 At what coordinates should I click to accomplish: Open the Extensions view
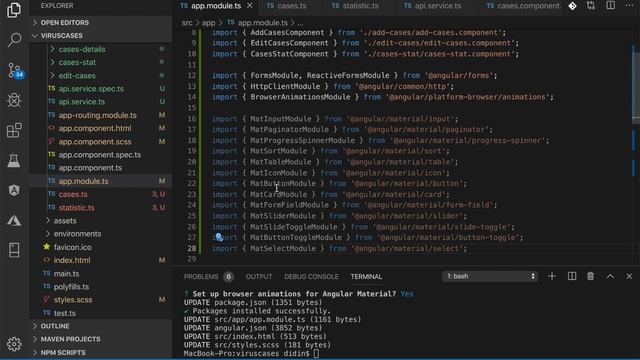(x=14, y=131)
